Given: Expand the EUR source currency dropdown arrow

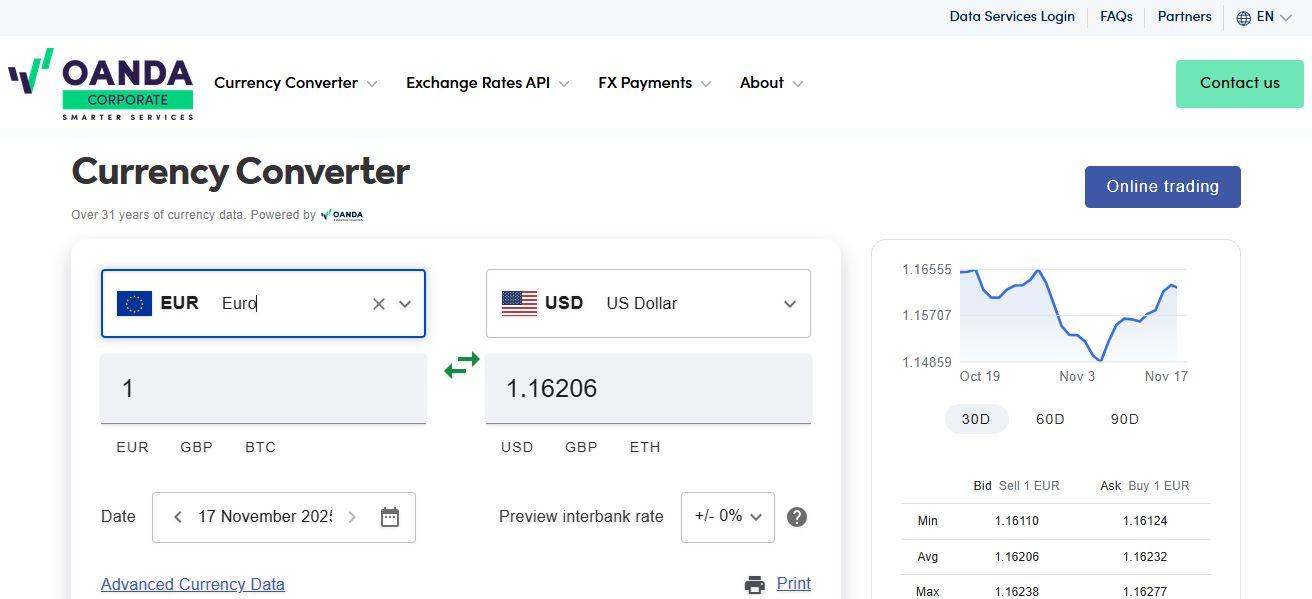Looking at the screenshot, I should tap(405, 304).
